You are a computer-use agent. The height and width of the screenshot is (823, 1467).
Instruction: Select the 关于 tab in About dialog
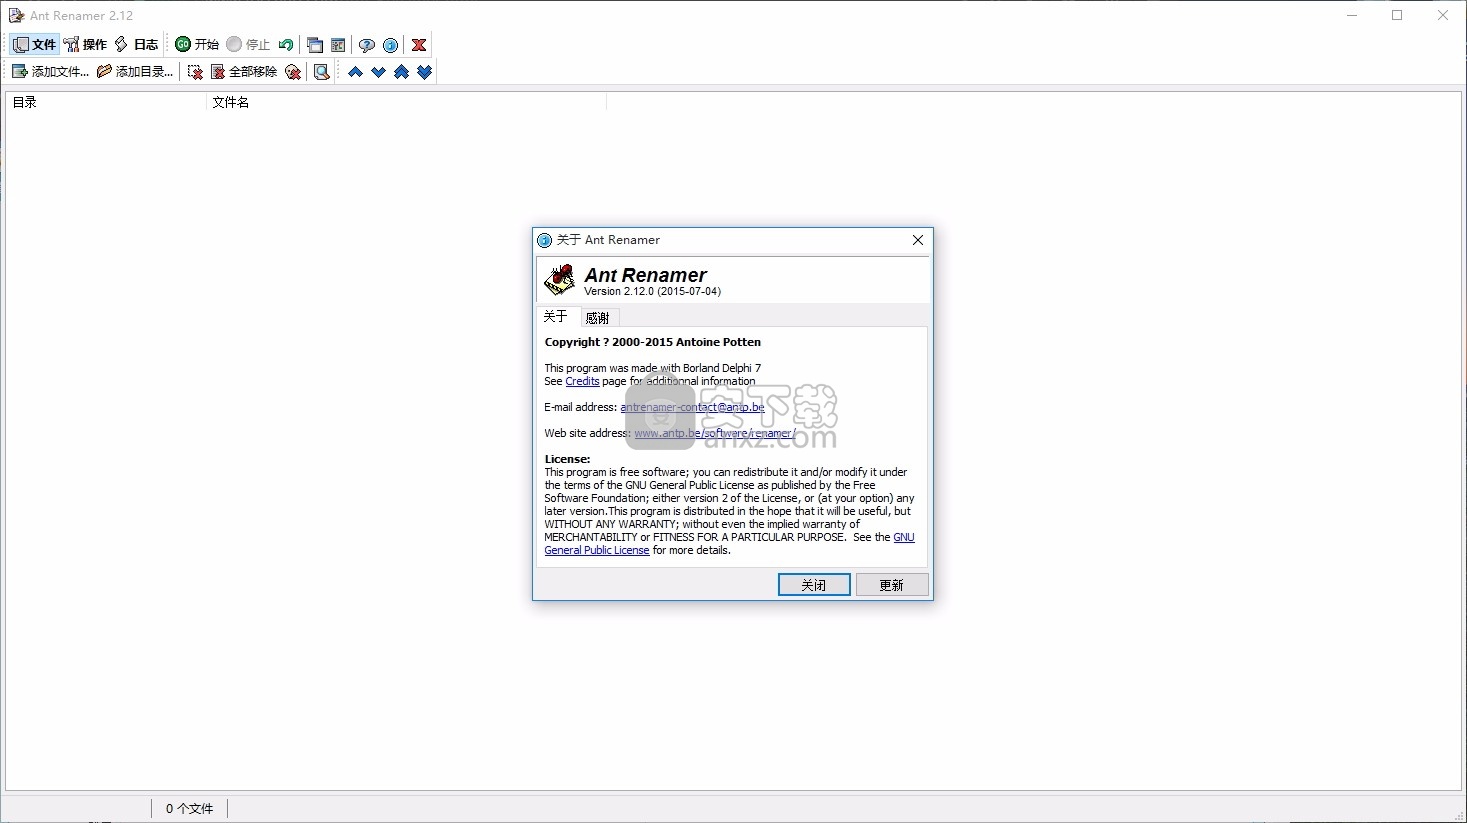556,316
